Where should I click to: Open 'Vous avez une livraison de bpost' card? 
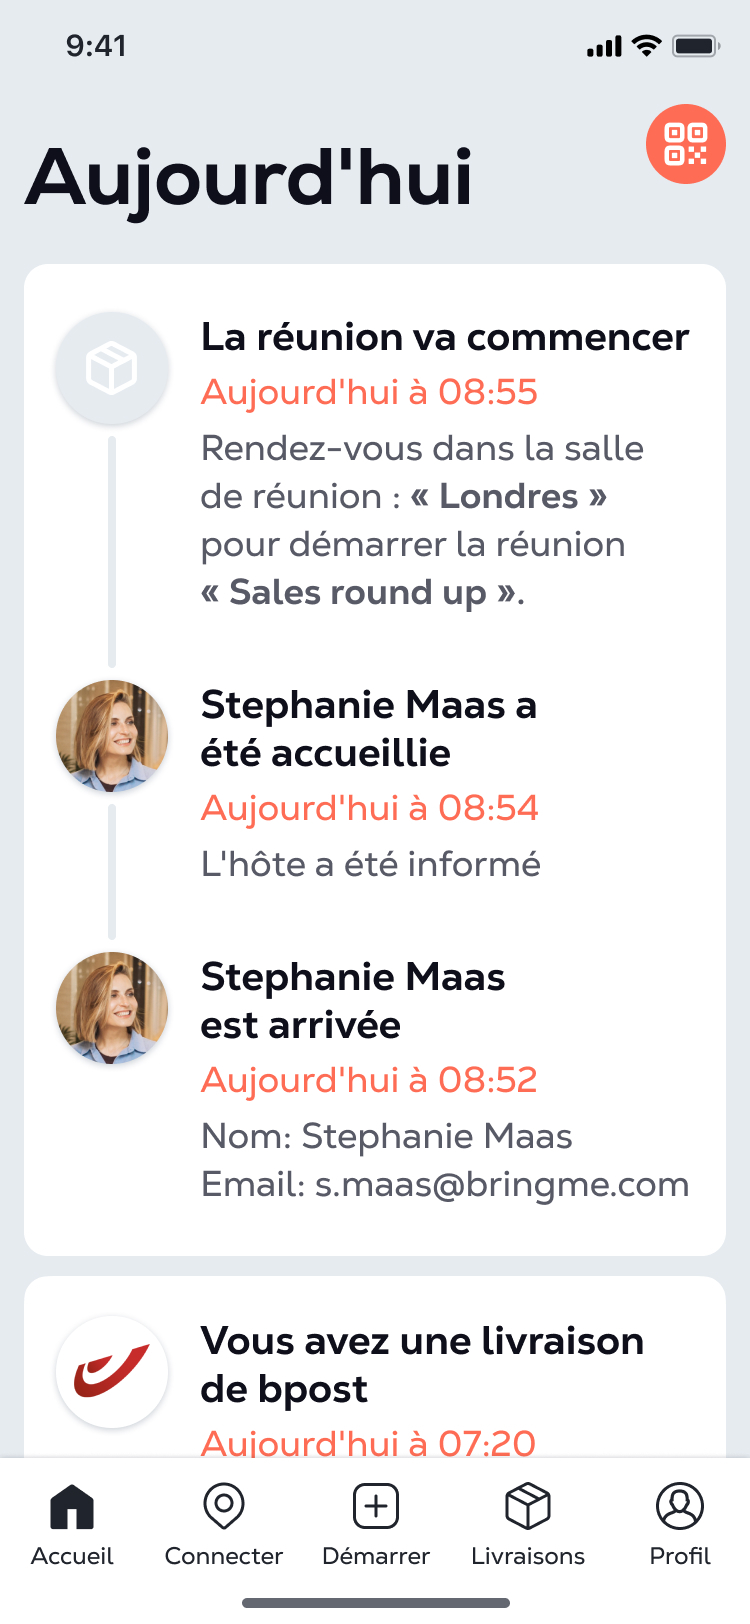click(x=375, y=1367)
